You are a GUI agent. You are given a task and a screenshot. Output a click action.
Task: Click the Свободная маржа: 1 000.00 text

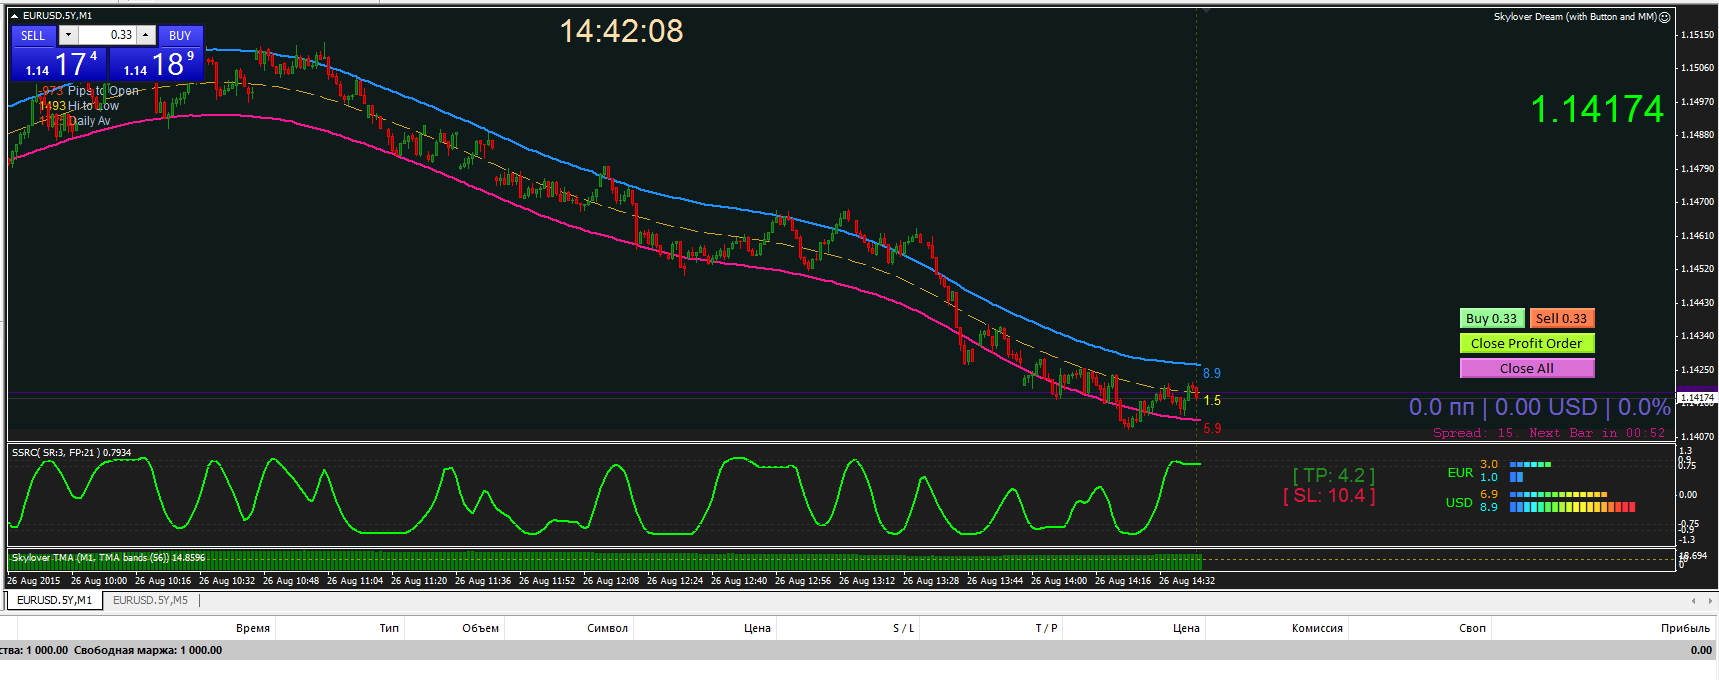tap(148, 650)
